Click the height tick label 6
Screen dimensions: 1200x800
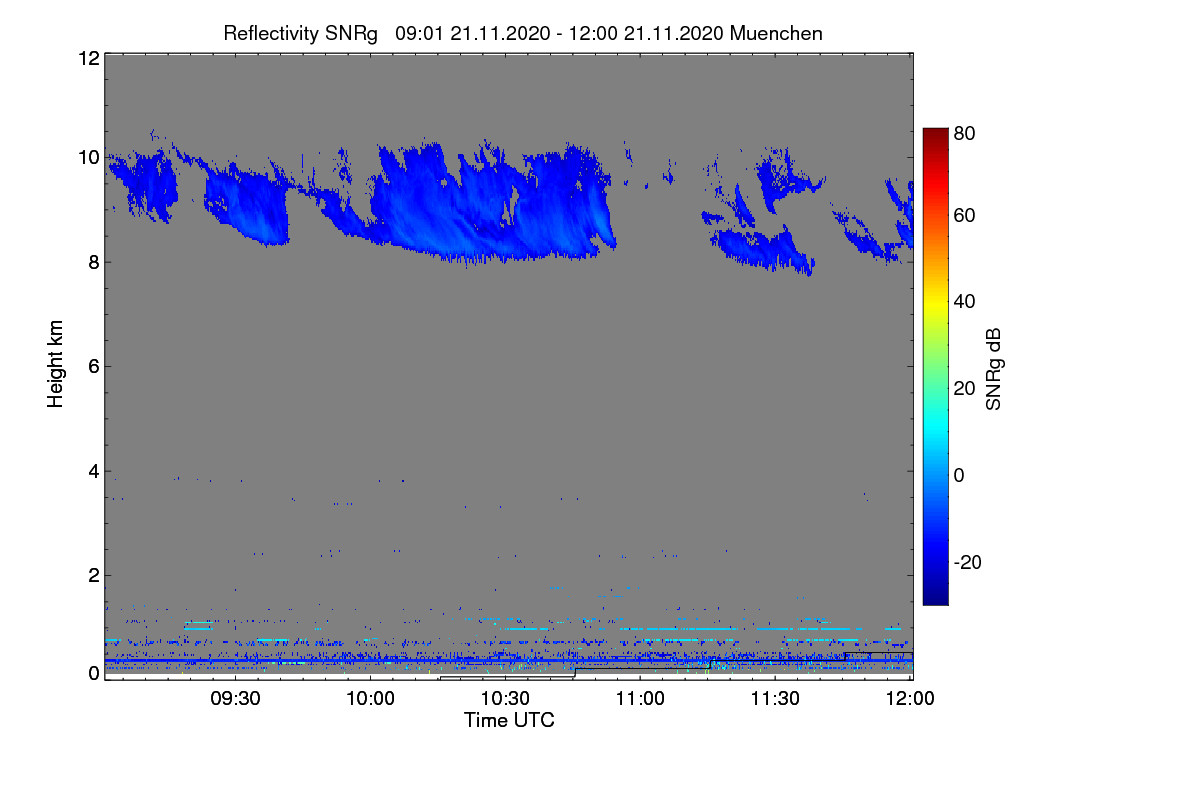tap(93, 366)
